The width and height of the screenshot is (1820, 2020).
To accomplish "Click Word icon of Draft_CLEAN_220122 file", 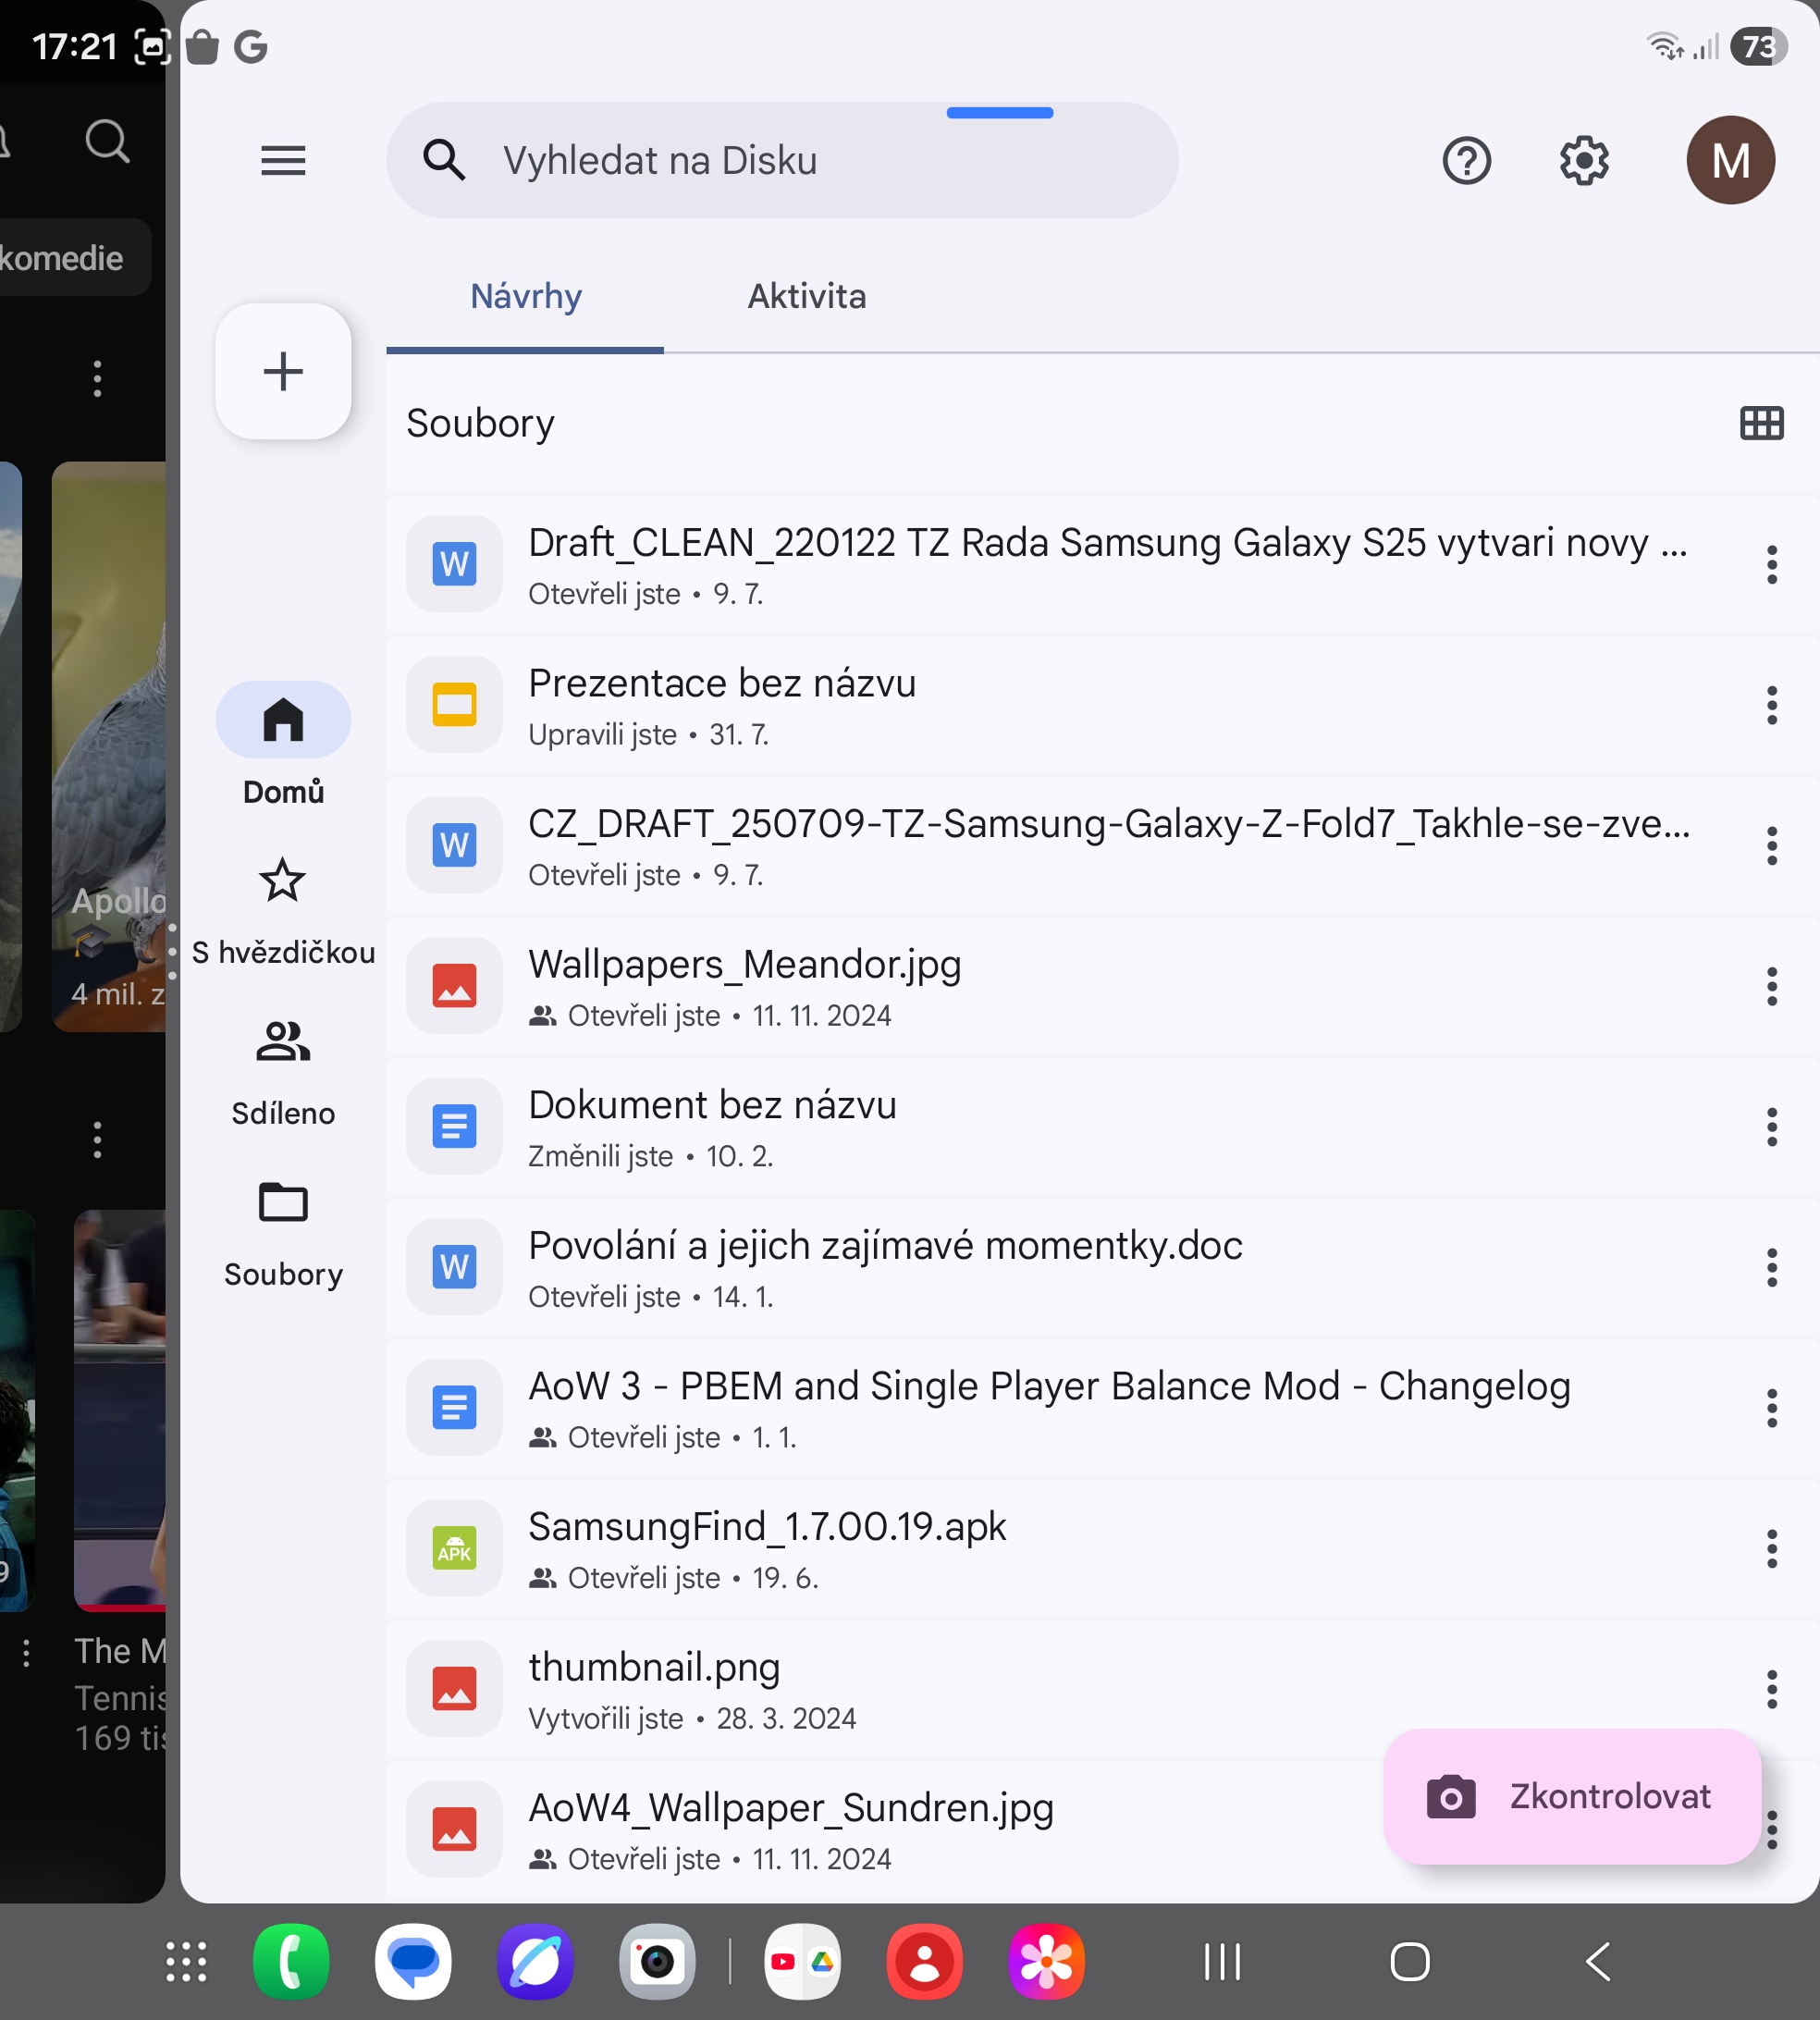I will coord(454,564).
